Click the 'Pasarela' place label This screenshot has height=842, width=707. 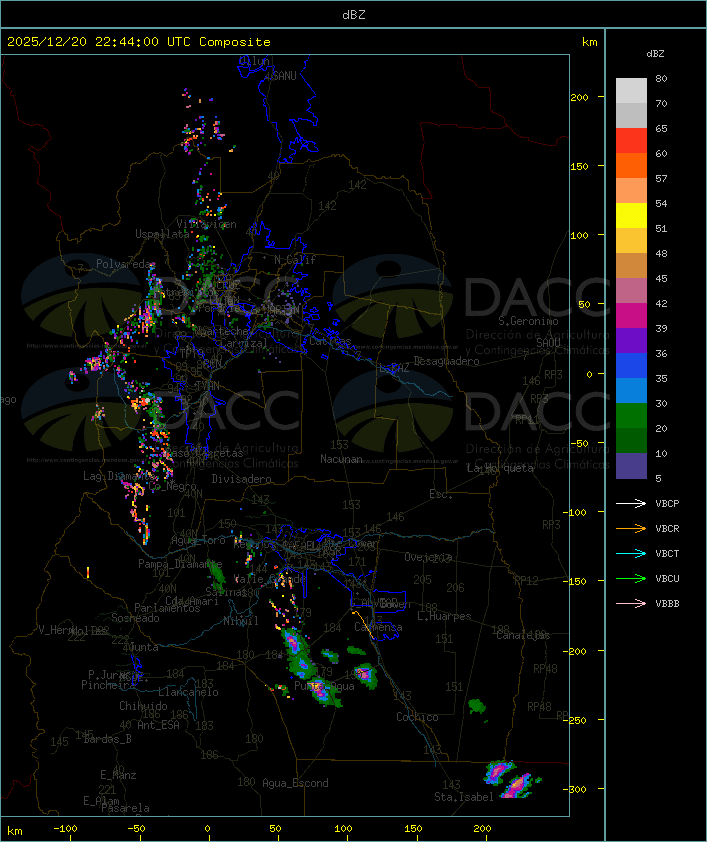tap(125, 808)
